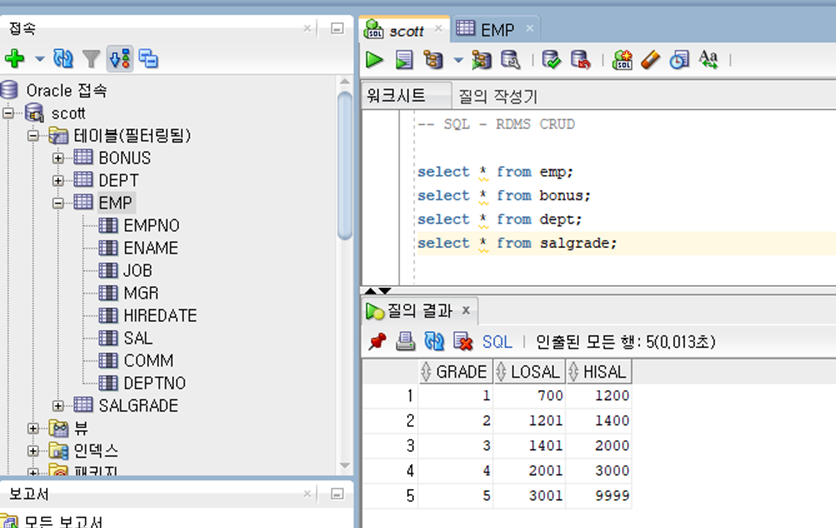Select the ENAME column

151,248
